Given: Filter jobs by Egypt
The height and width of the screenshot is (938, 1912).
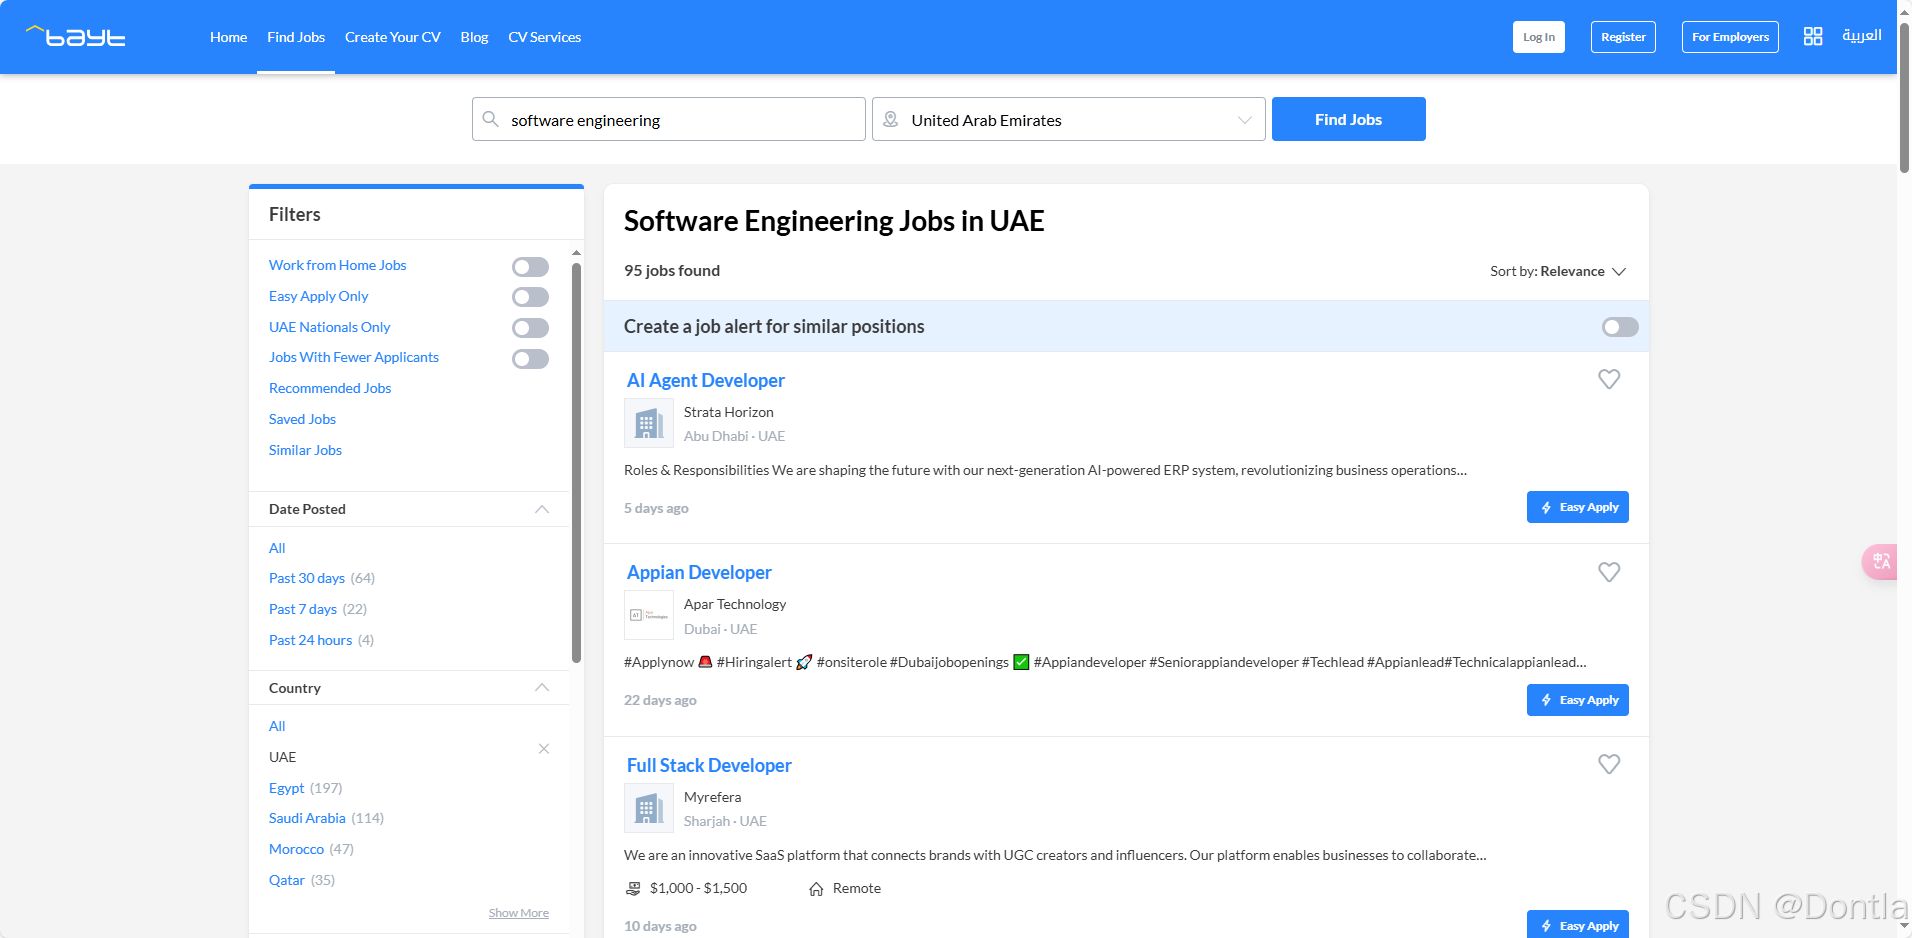Looking at the screenshot, I should (x=286, y=788).
